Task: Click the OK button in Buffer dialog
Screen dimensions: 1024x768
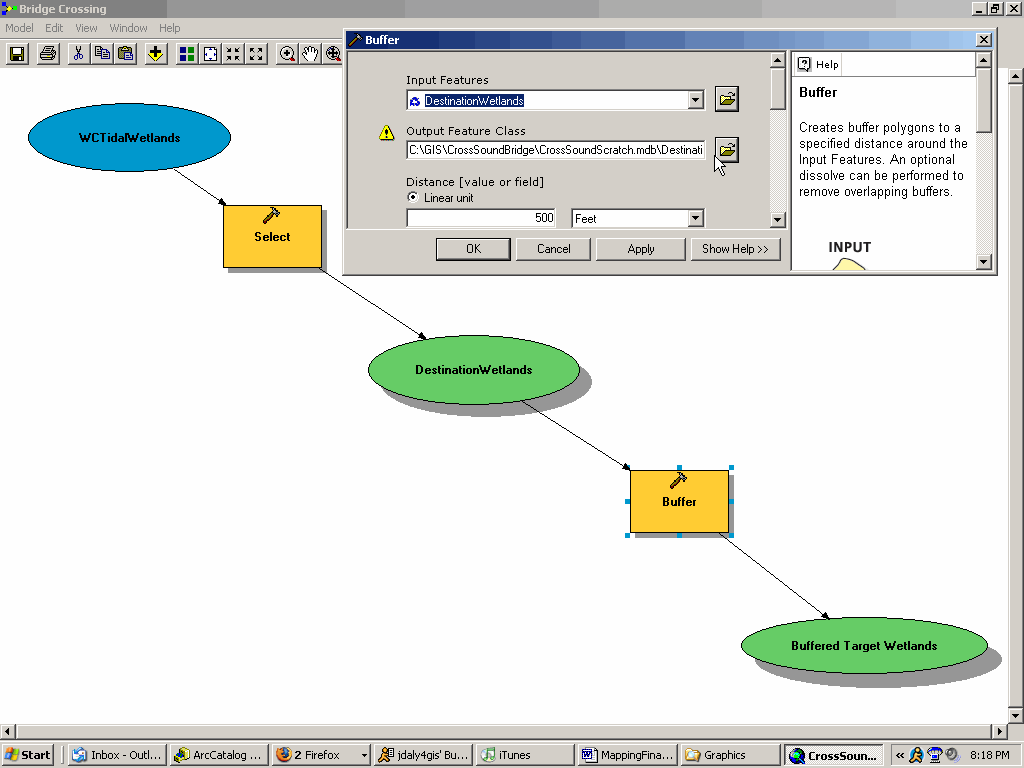Action: click(473, 249)
